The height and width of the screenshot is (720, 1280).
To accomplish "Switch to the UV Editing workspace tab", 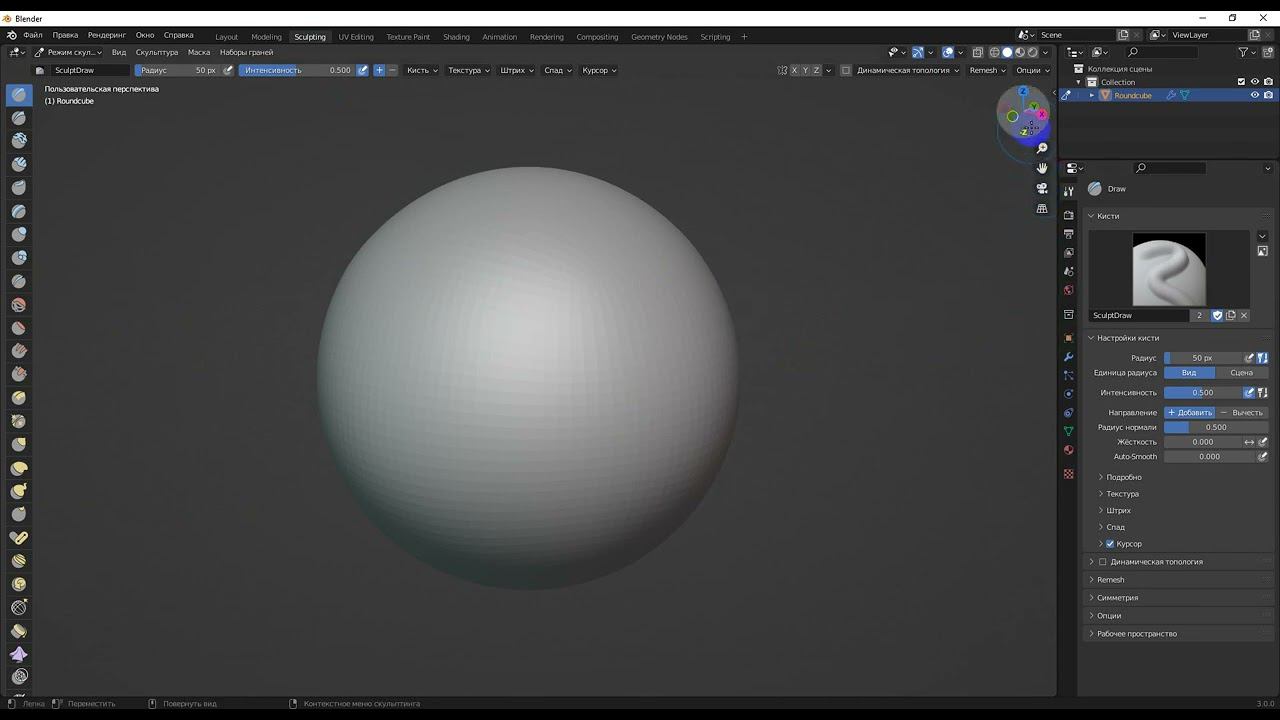I will (x=355, y=37).
